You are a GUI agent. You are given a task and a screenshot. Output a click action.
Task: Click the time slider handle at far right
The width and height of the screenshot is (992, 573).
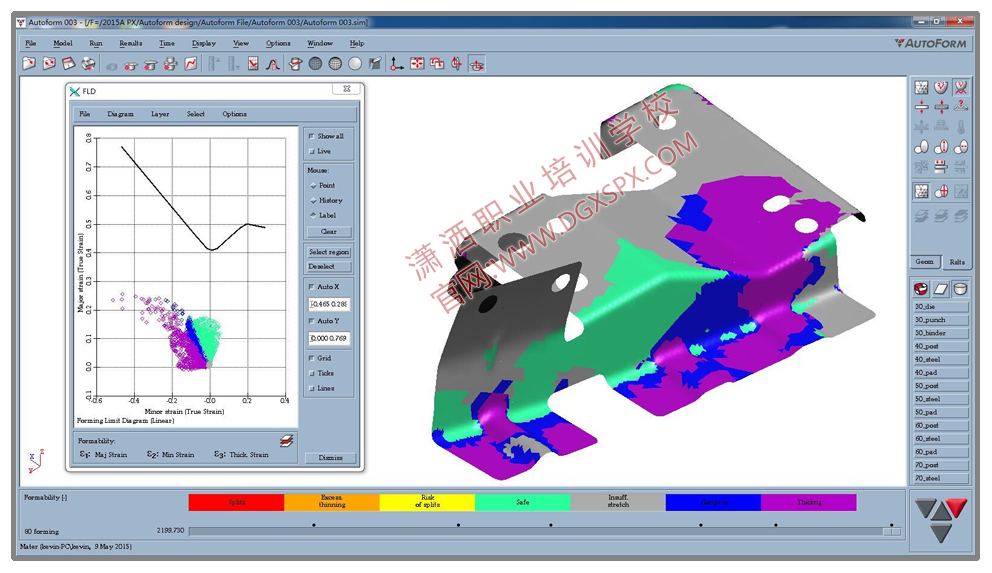click(892, 532)
